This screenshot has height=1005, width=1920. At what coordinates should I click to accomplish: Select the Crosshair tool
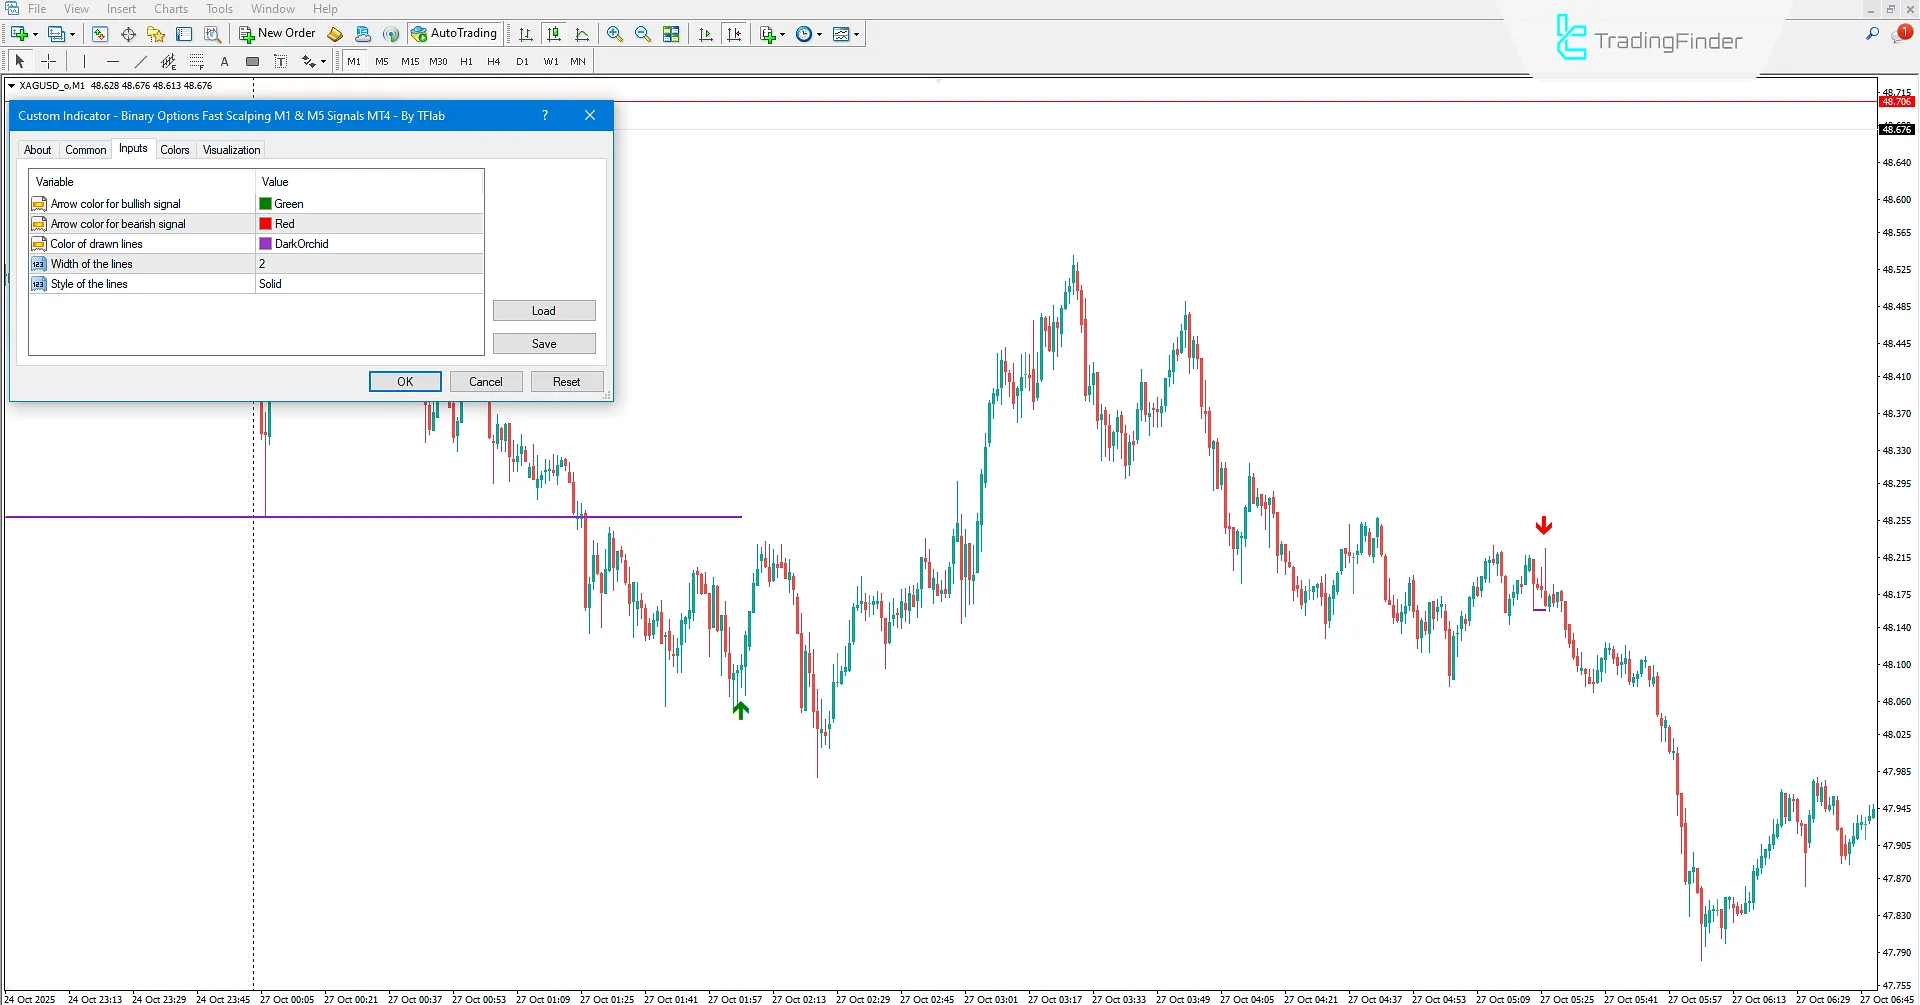coord(49,61)
